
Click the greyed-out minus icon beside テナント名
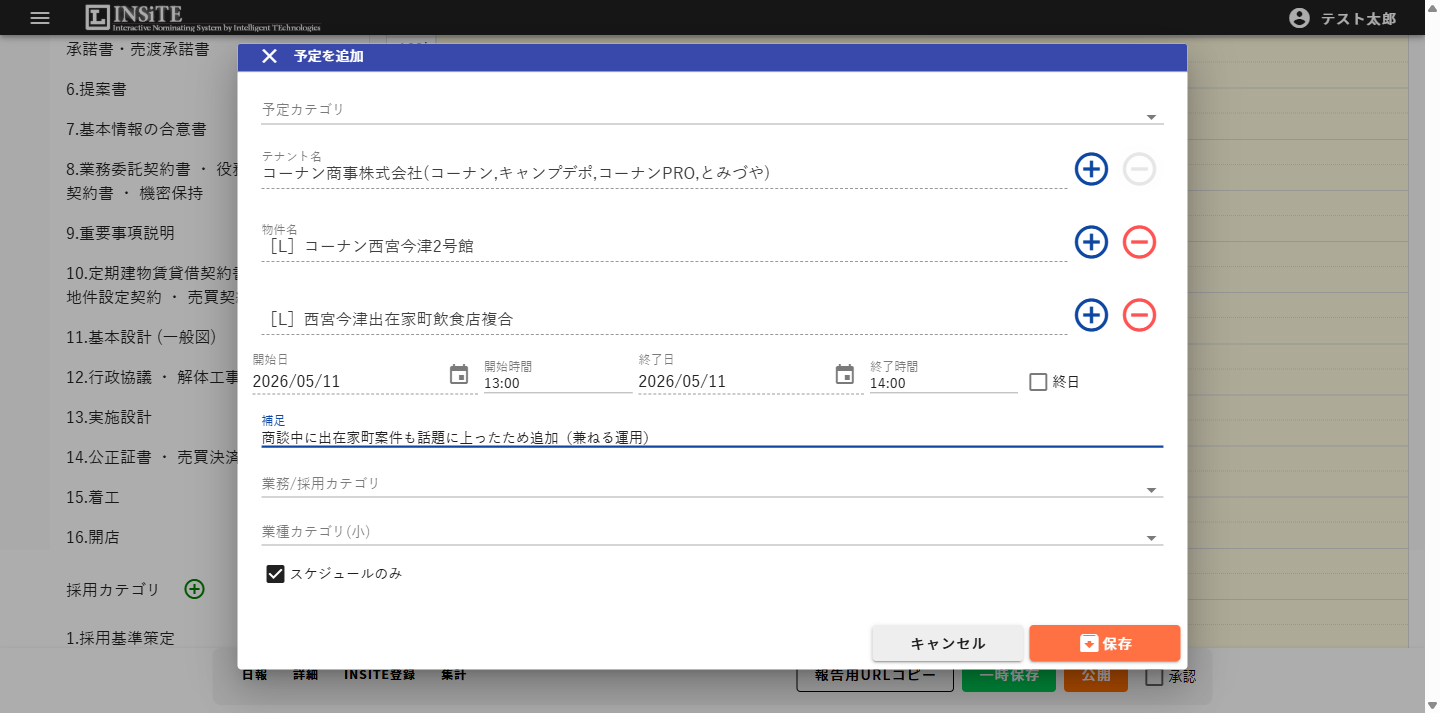pyautogui.click(x=1139, y=169)
